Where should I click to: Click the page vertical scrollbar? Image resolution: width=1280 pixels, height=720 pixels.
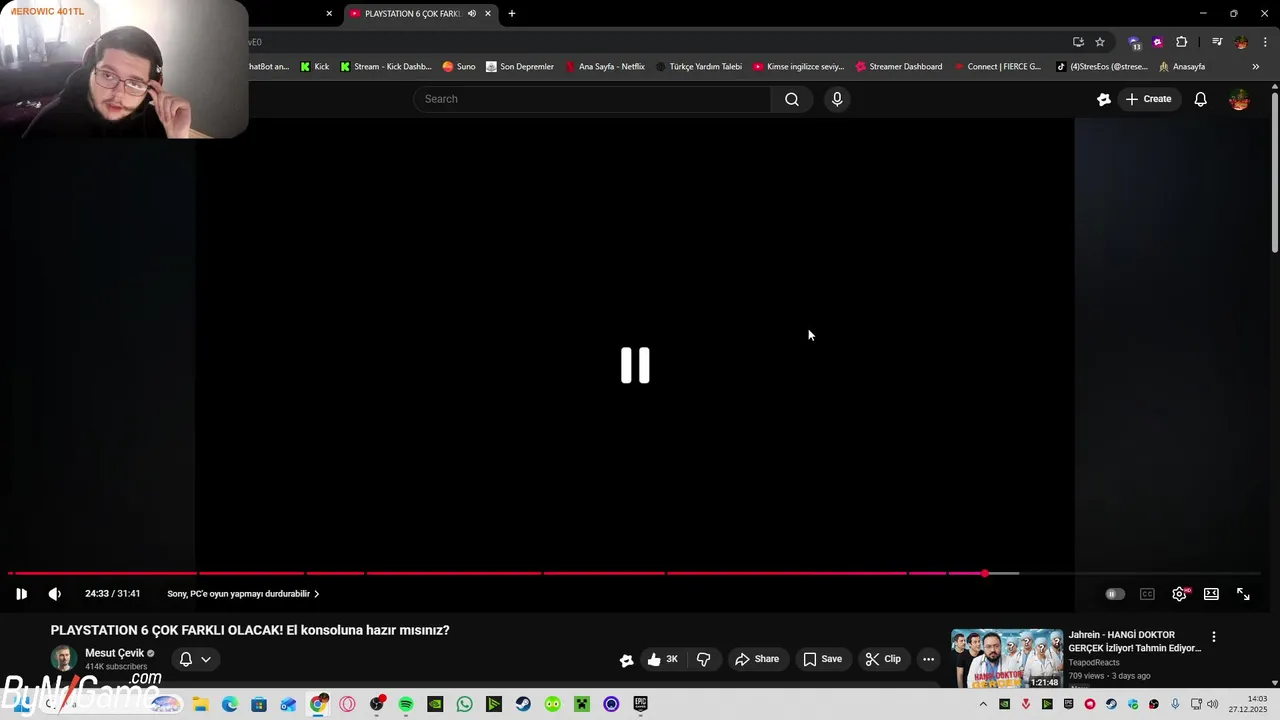[1275, 172]
